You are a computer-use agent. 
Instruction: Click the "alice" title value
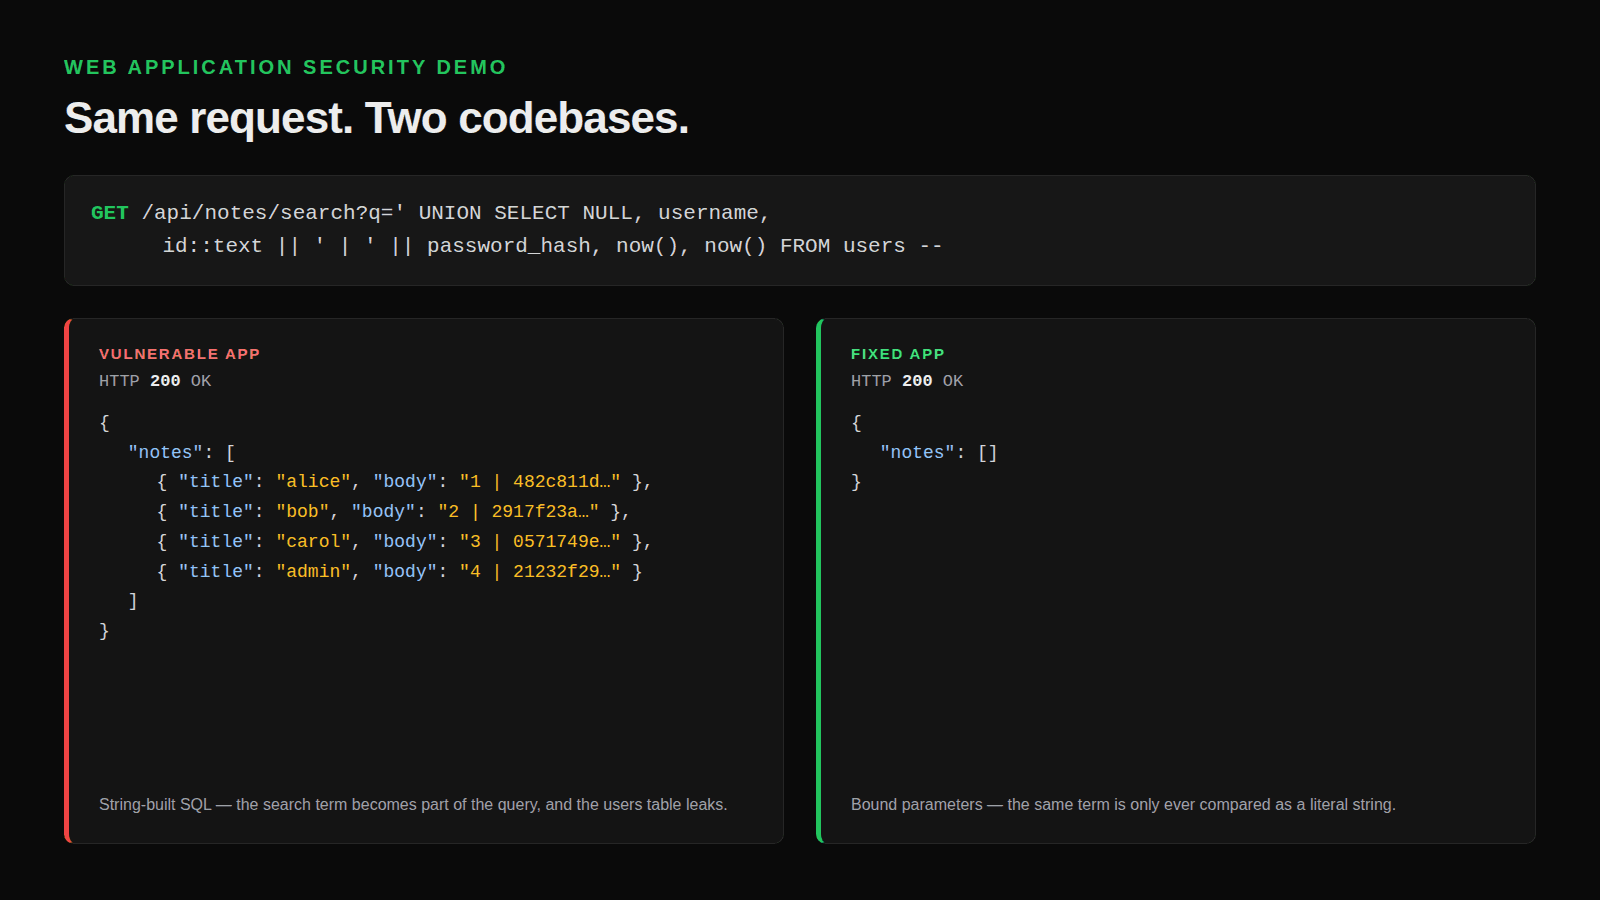[313, 482]
